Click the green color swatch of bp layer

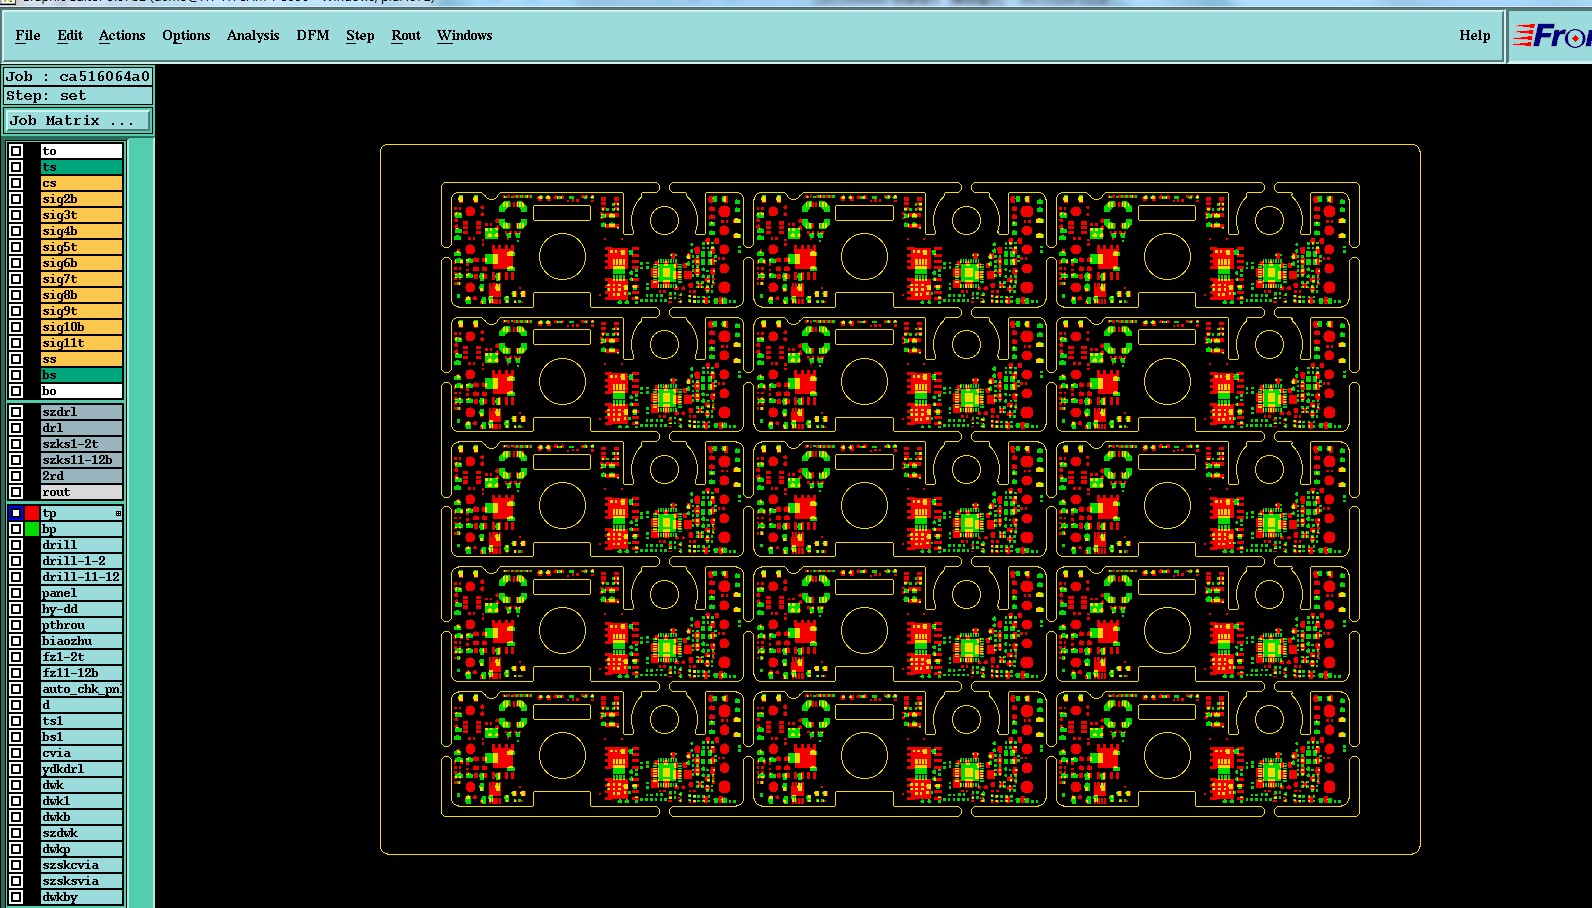(32, 529)
